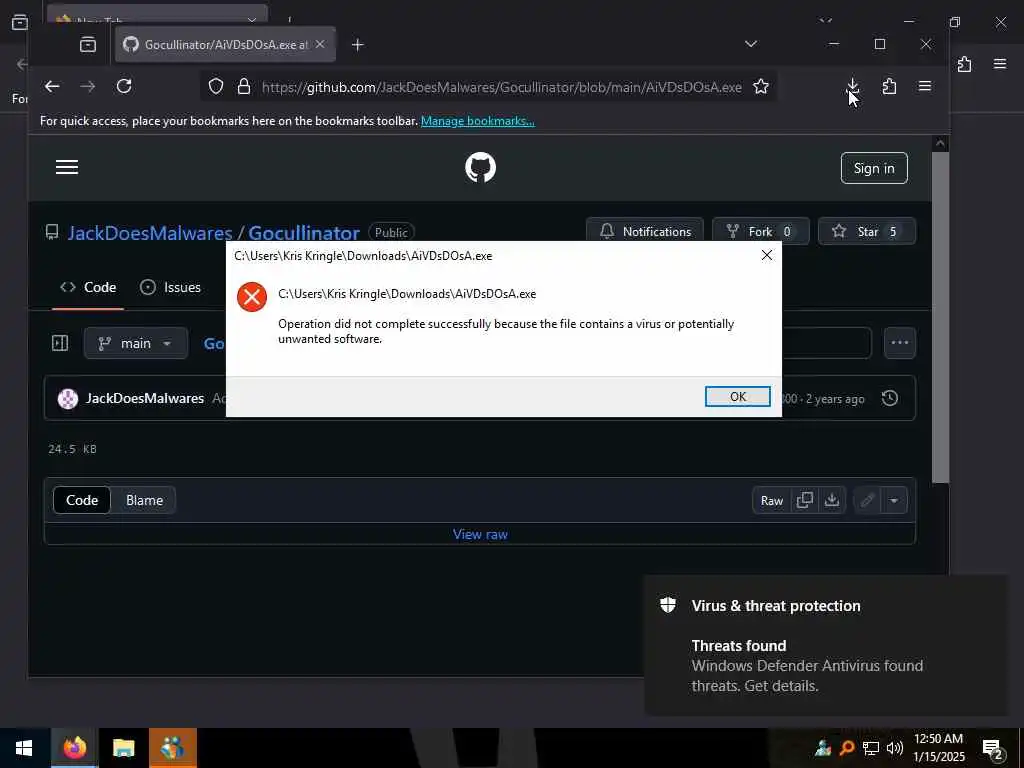Click the Notifications bell button
1024x768 pixels.
[x=645, y=231]
